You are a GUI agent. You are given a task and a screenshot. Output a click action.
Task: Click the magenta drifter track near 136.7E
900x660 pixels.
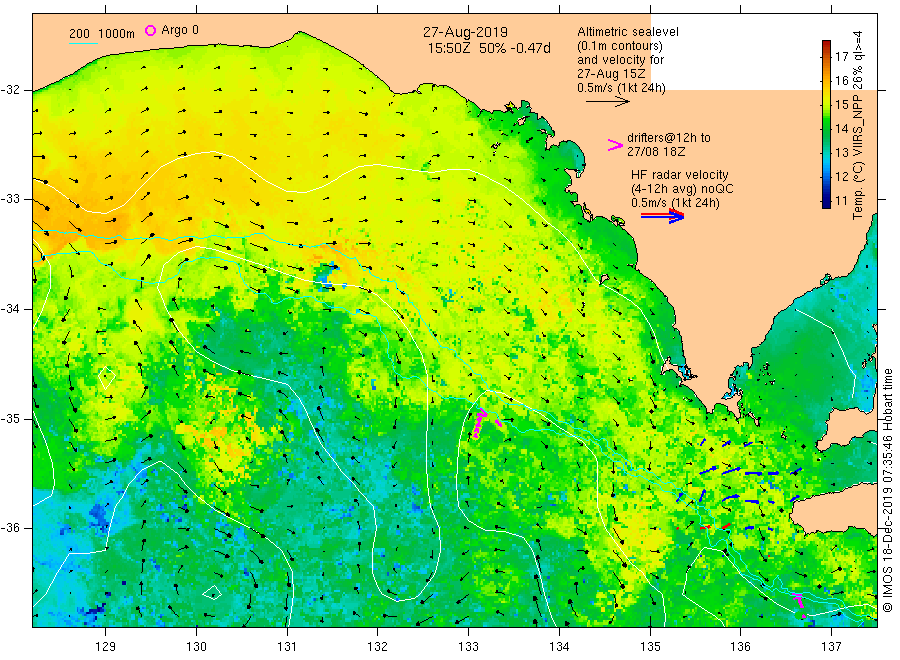pos(800,604)
